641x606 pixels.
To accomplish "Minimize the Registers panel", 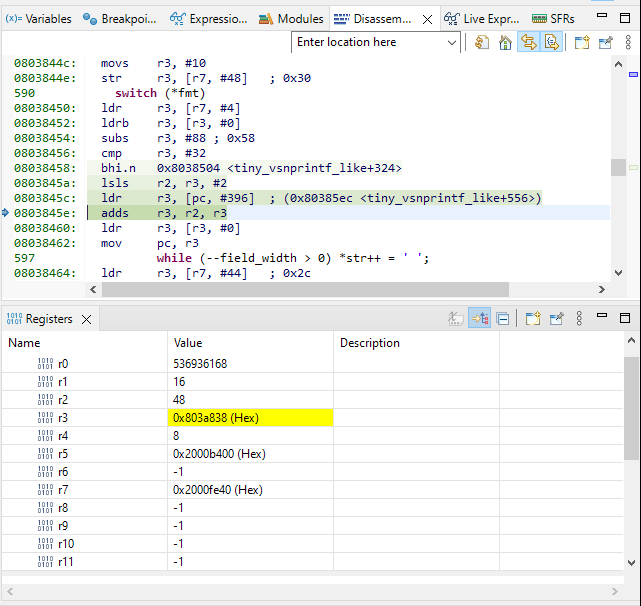I will pyautogui.click(x=602, y=315).
